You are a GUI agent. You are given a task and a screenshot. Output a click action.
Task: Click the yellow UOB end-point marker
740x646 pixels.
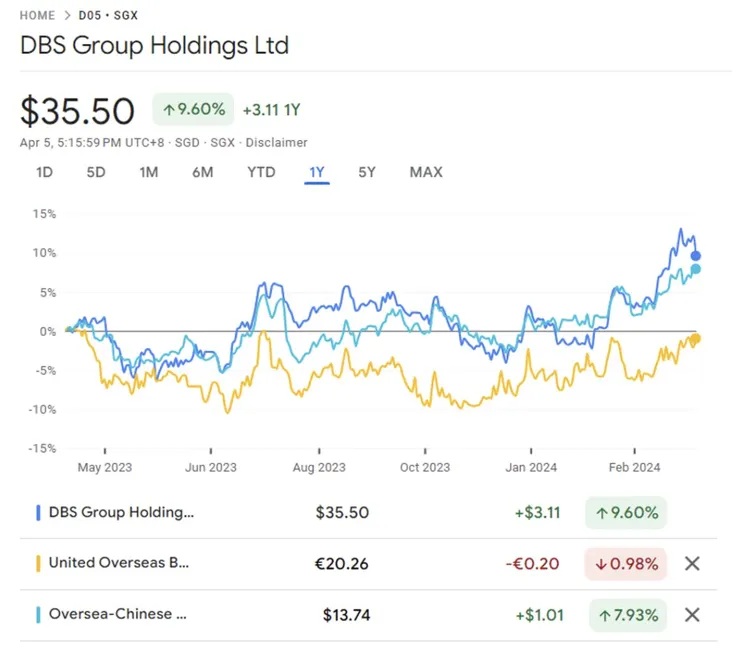pyautogui.click(x=696, y=338)
